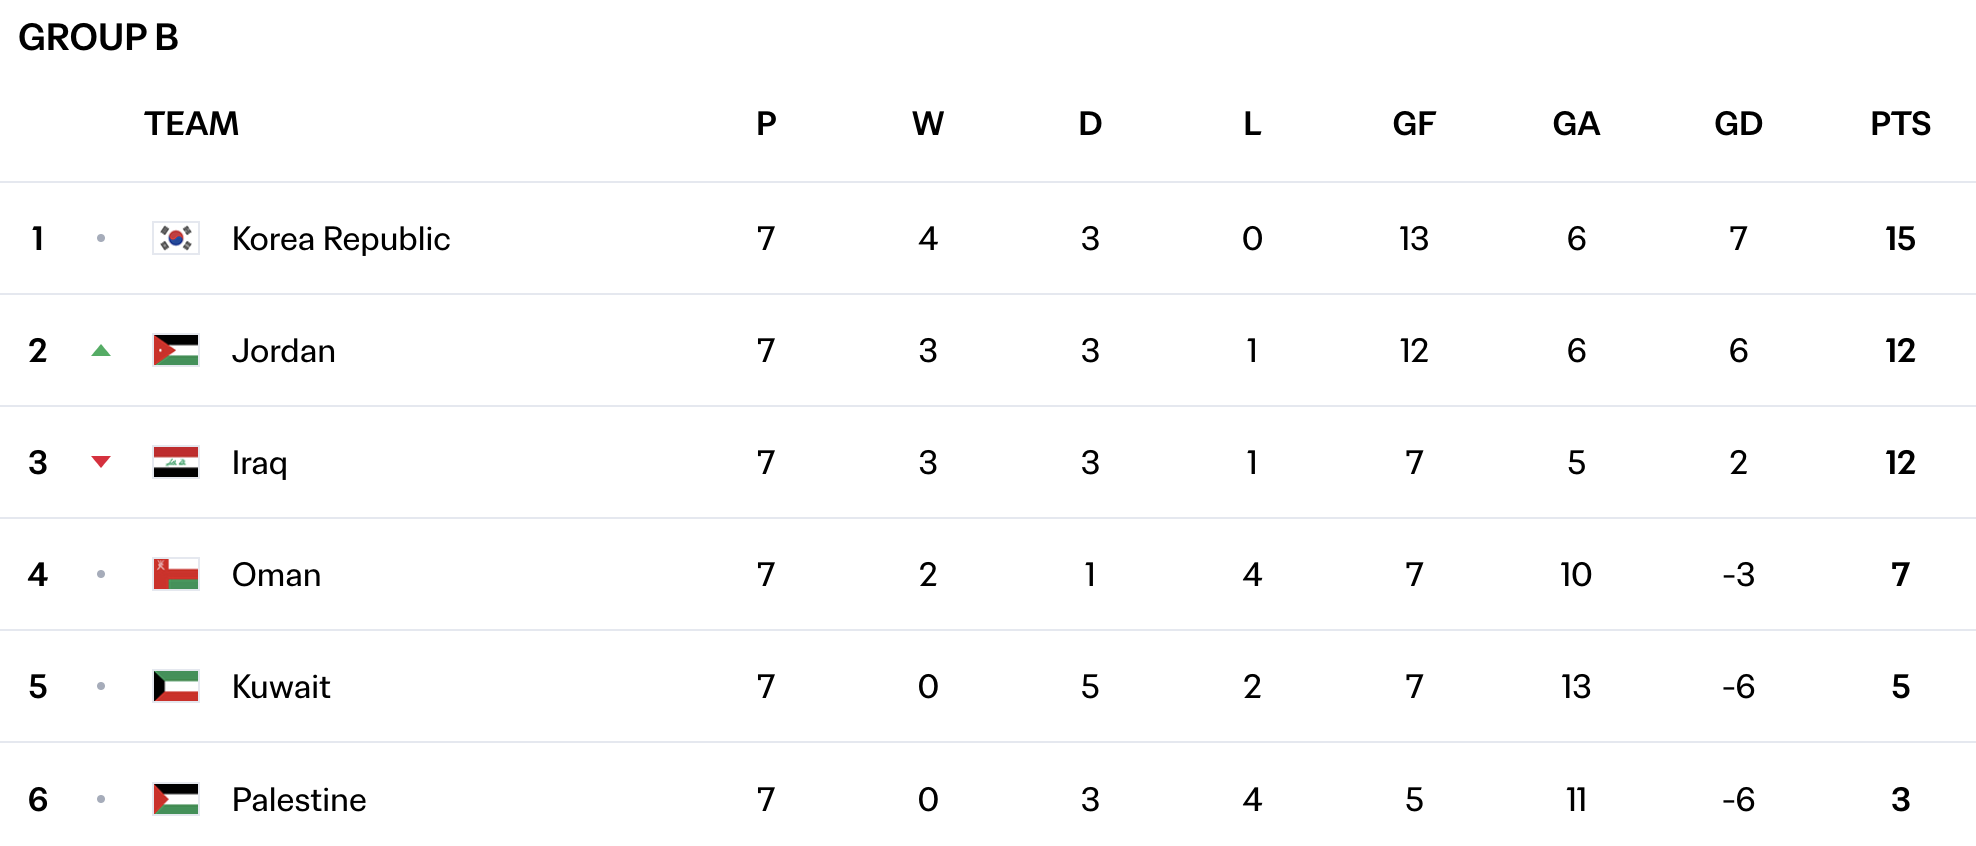Click the Kuwait flag icon
Viewport: 1976px width, 846px height.
176,686
